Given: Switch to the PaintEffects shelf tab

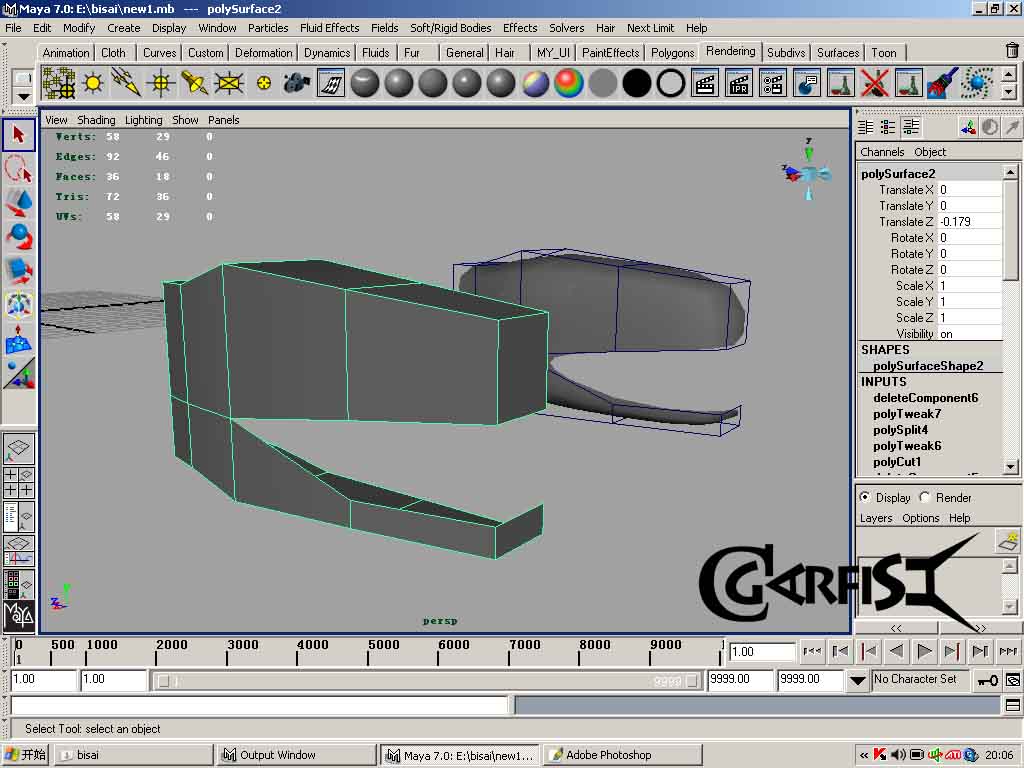Looking at the screenshot, I should (x=611, y=52).
